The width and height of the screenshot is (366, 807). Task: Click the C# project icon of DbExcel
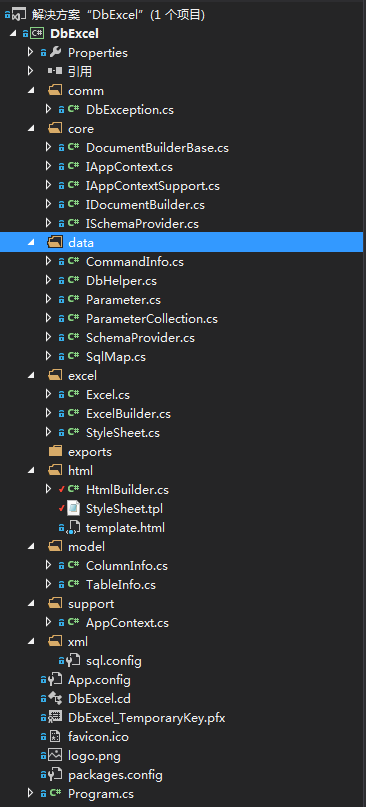pos(38,33)
